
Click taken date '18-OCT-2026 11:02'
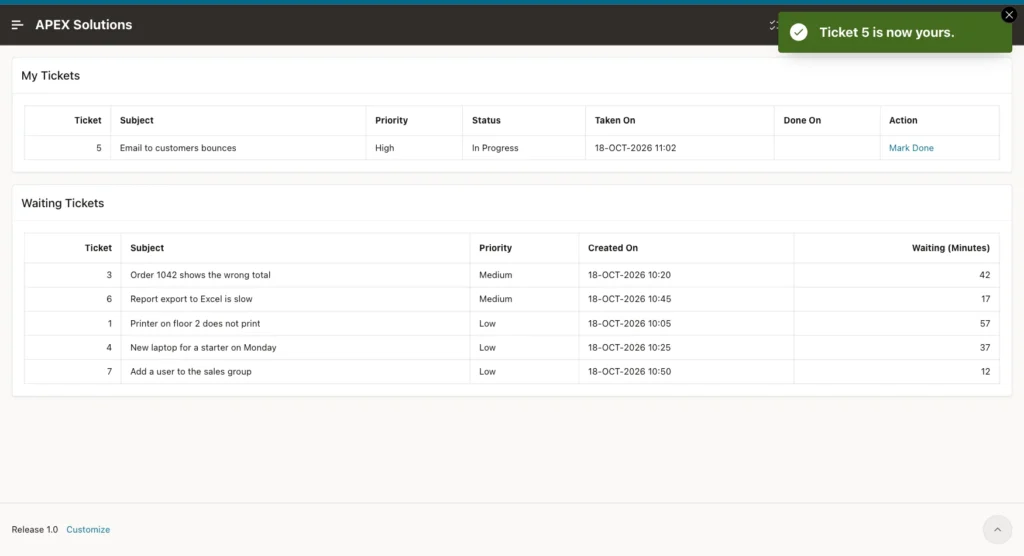635,148
